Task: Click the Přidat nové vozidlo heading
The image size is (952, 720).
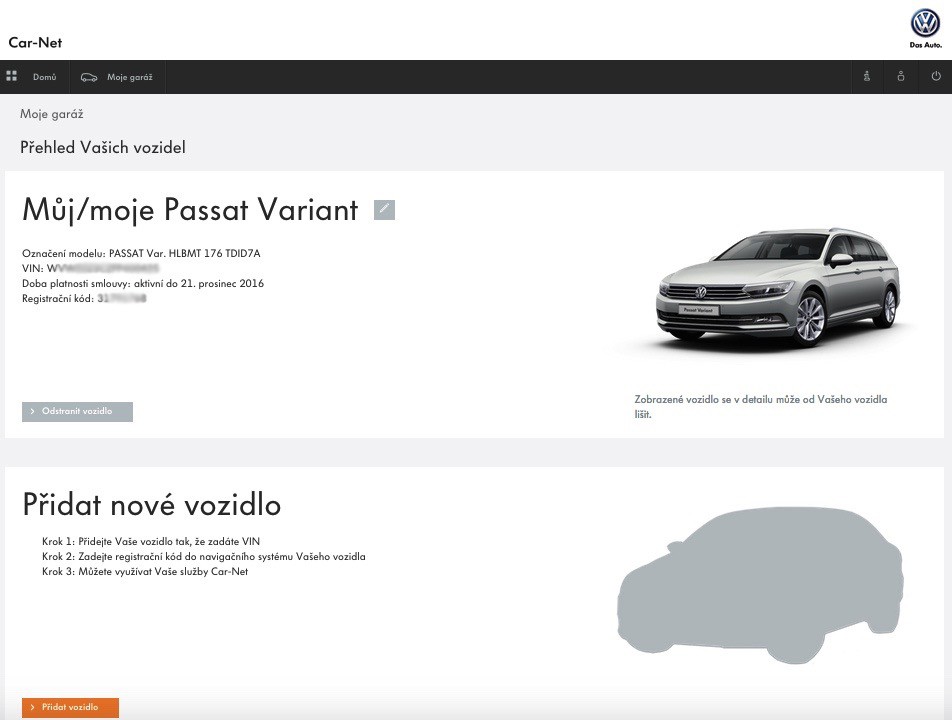Action: tap(152, 504)
